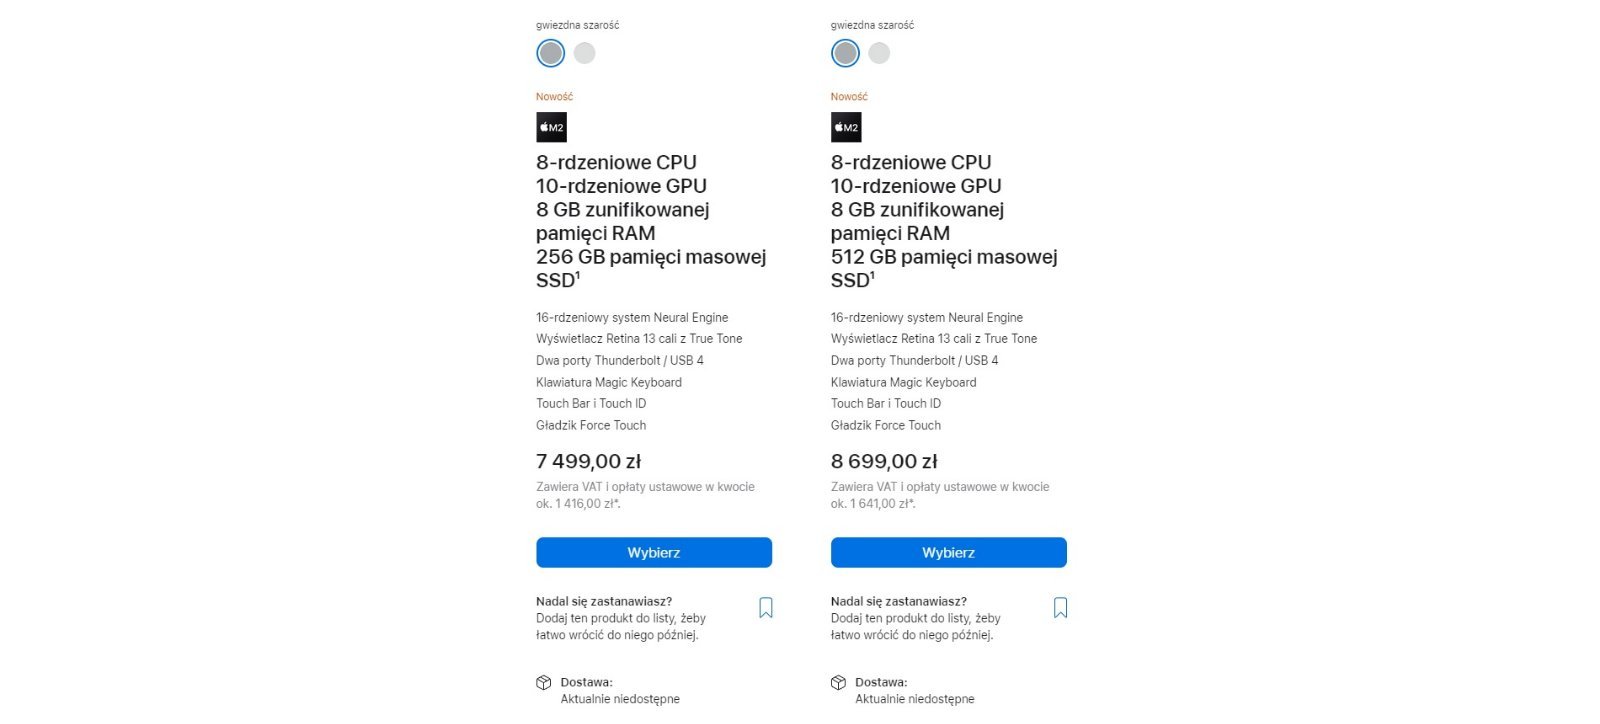
Task: Open SSD footnote on 256 GB heading
Action: [x=578, y=275]
